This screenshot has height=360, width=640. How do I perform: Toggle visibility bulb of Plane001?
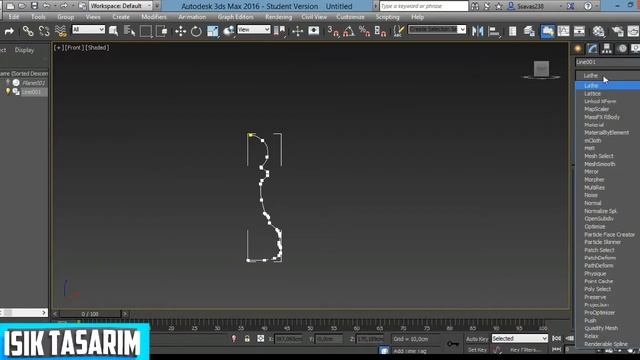pos(8,82)
